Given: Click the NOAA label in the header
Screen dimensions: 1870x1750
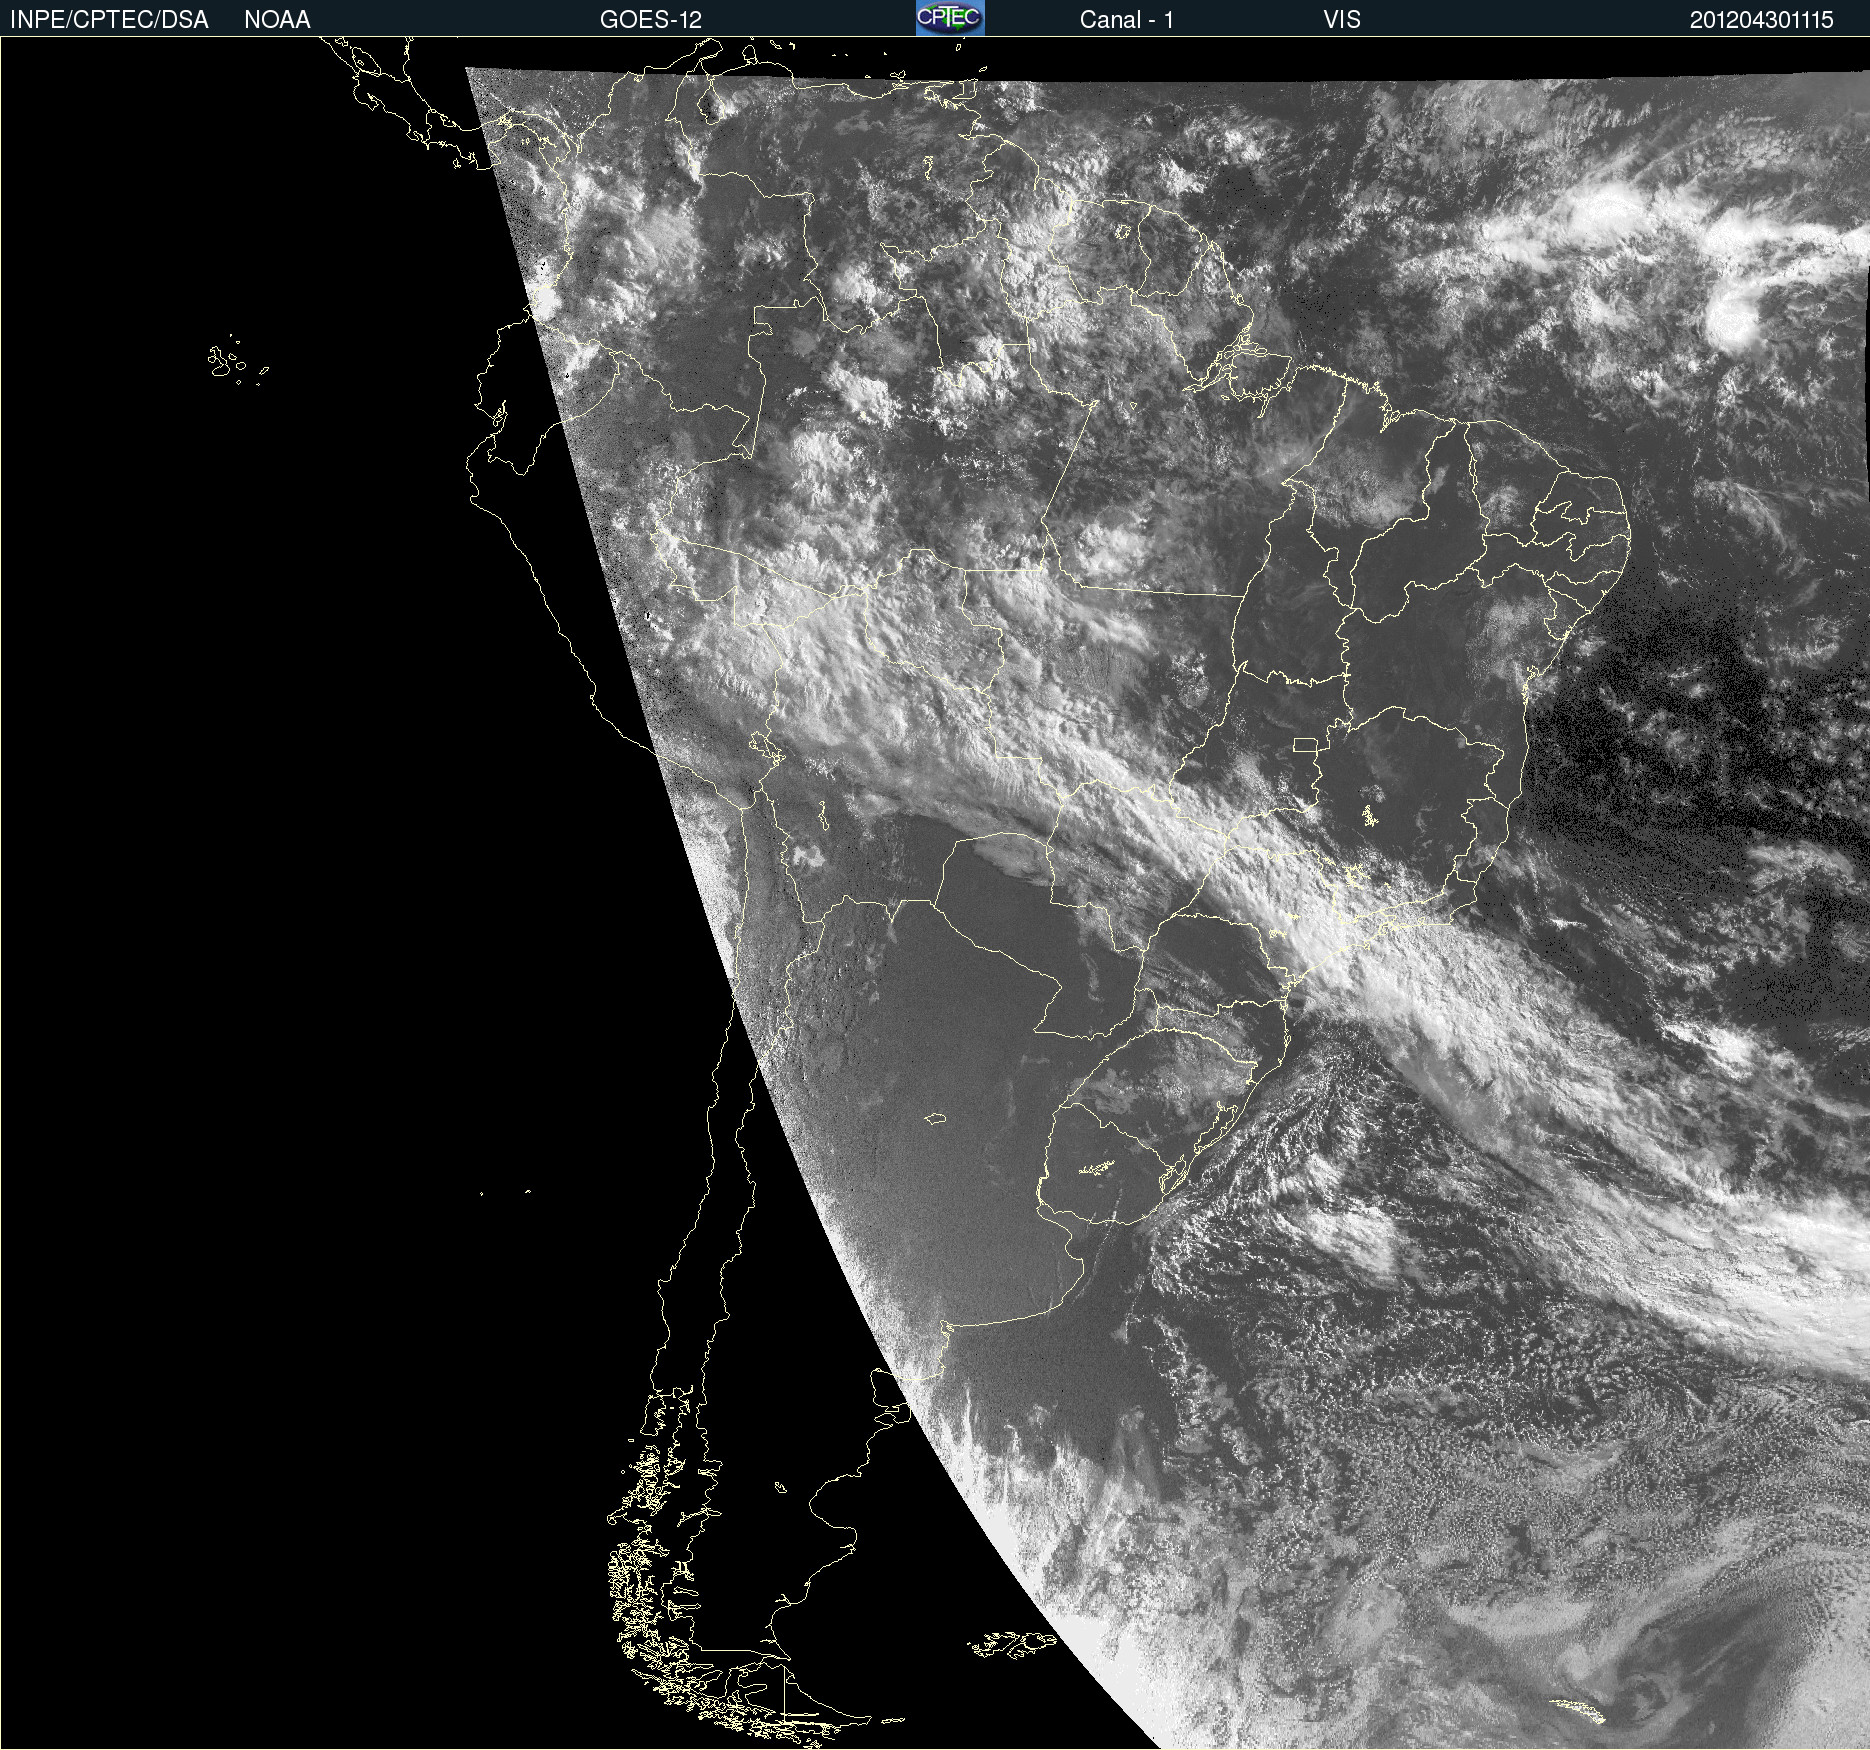Looking at the screenshot, I should pyautogui.click(x=277, y=20).
